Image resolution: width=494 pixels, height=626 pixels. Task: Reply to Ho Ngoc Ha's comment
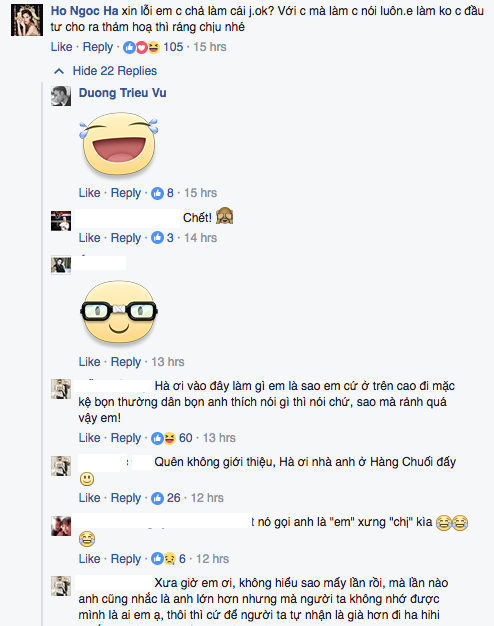98,47
